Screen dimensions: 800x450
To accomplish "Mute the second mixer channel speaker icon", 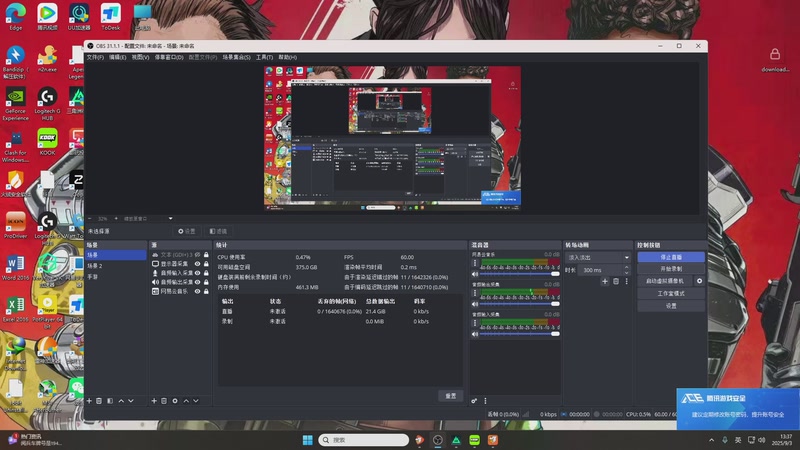I will pos(475,304).
